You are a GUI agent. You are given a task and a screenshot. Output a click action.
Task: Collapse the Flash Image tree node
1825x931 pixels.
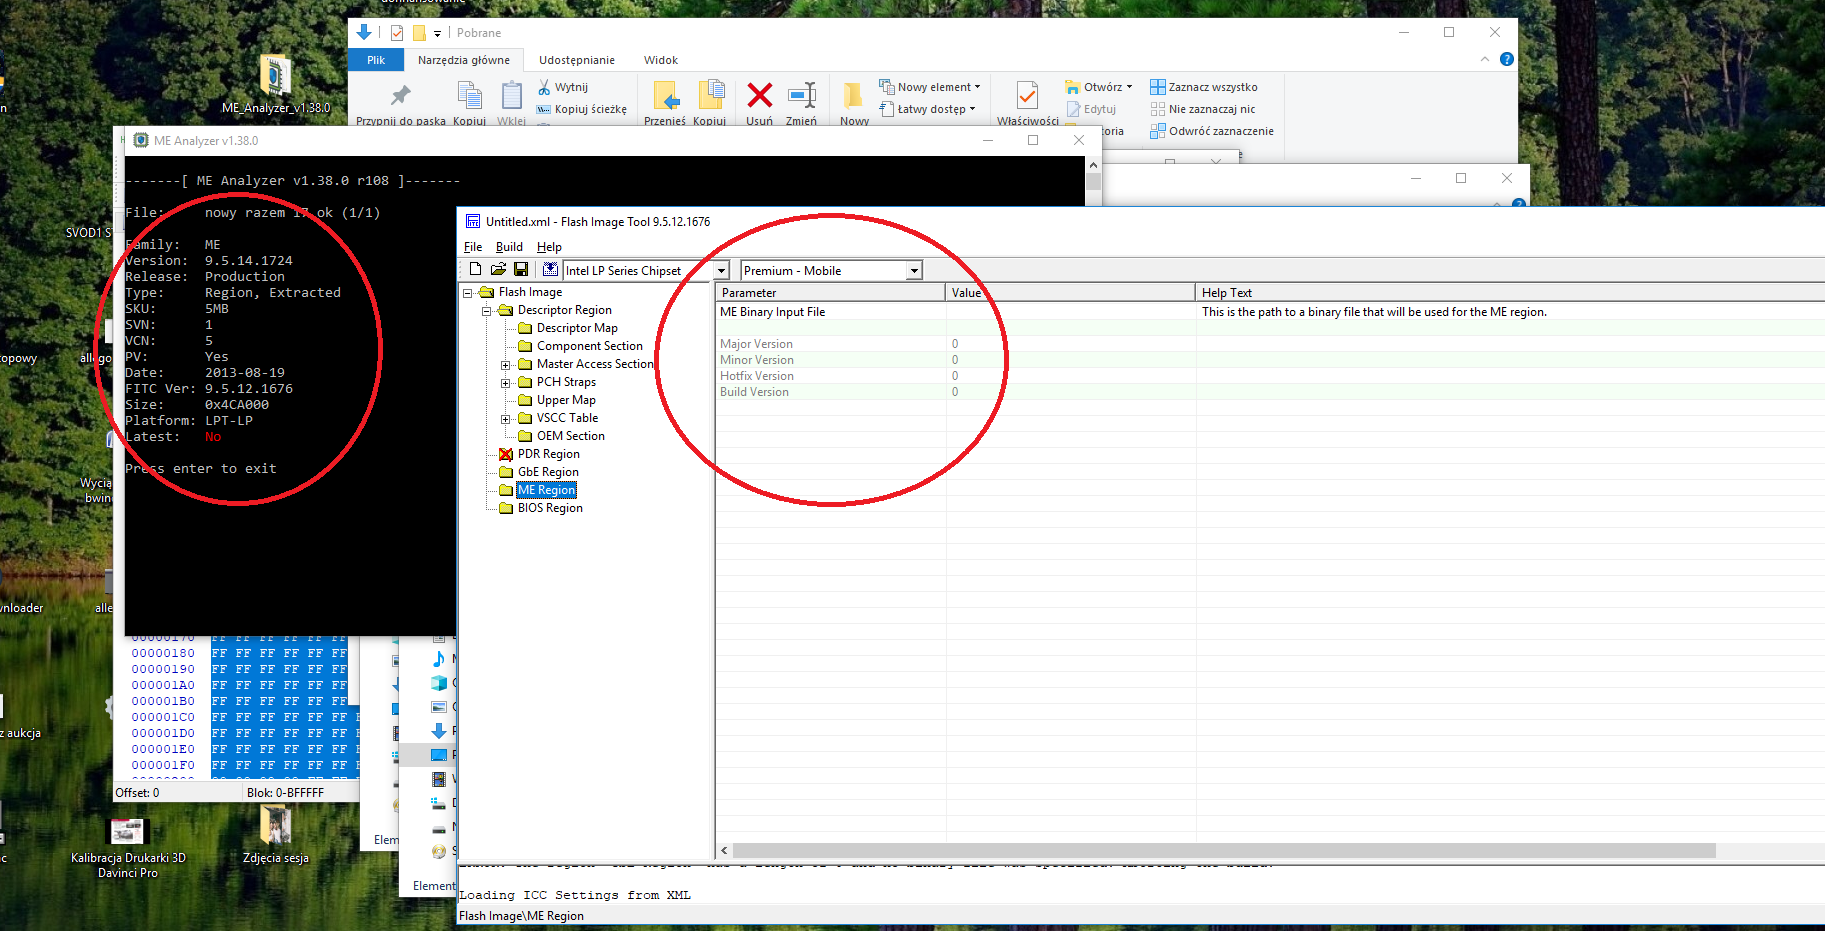[x=468, y=293]
